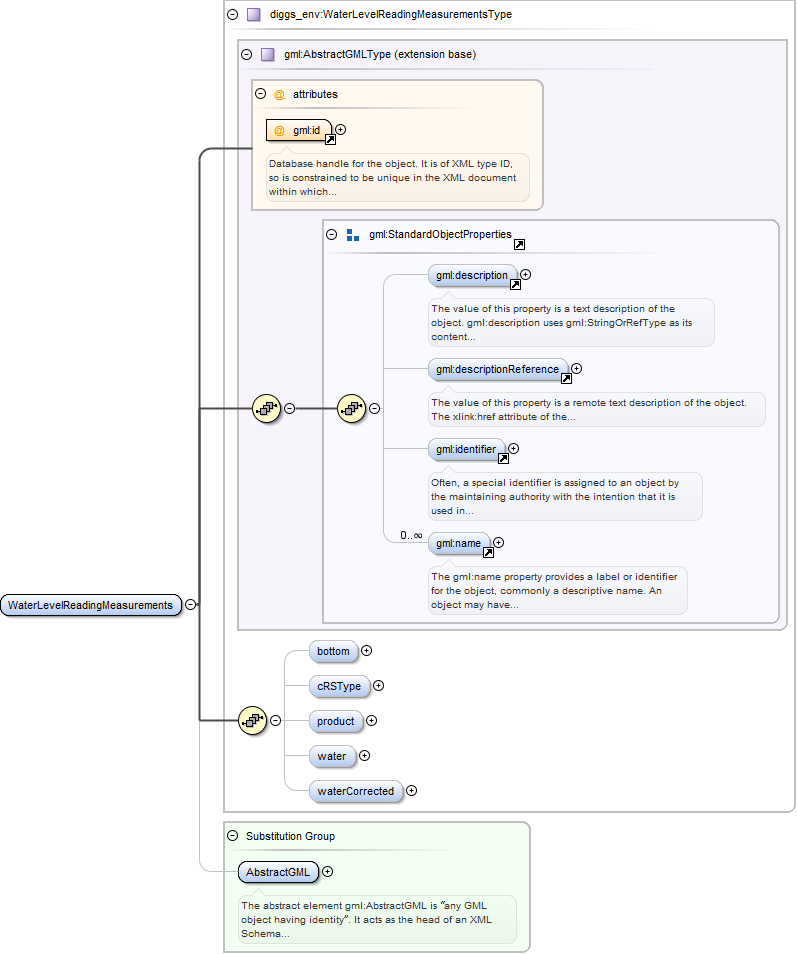
Task: Collapse the gml:AbstractGMLType extension base
Action: [246, 55]
